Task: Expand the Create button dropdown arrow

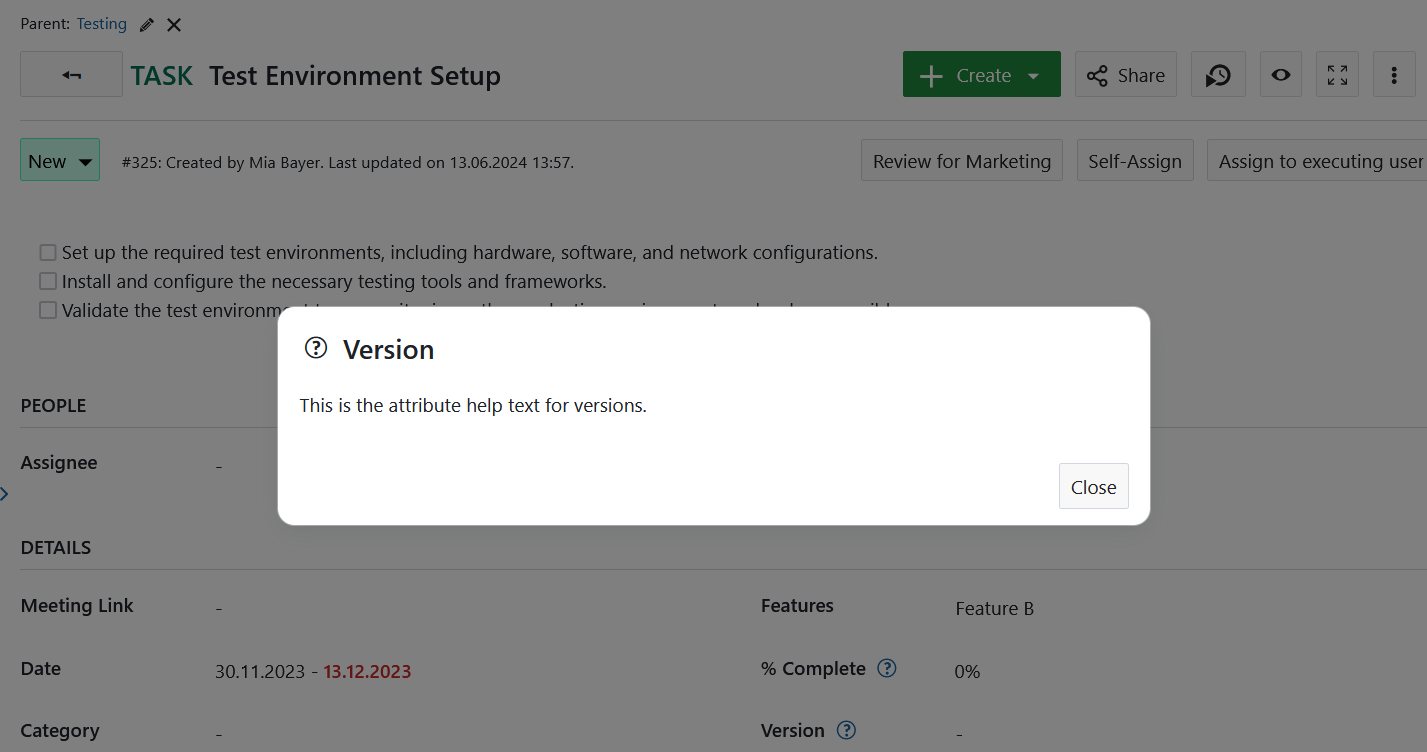Action: point(1034,74)
